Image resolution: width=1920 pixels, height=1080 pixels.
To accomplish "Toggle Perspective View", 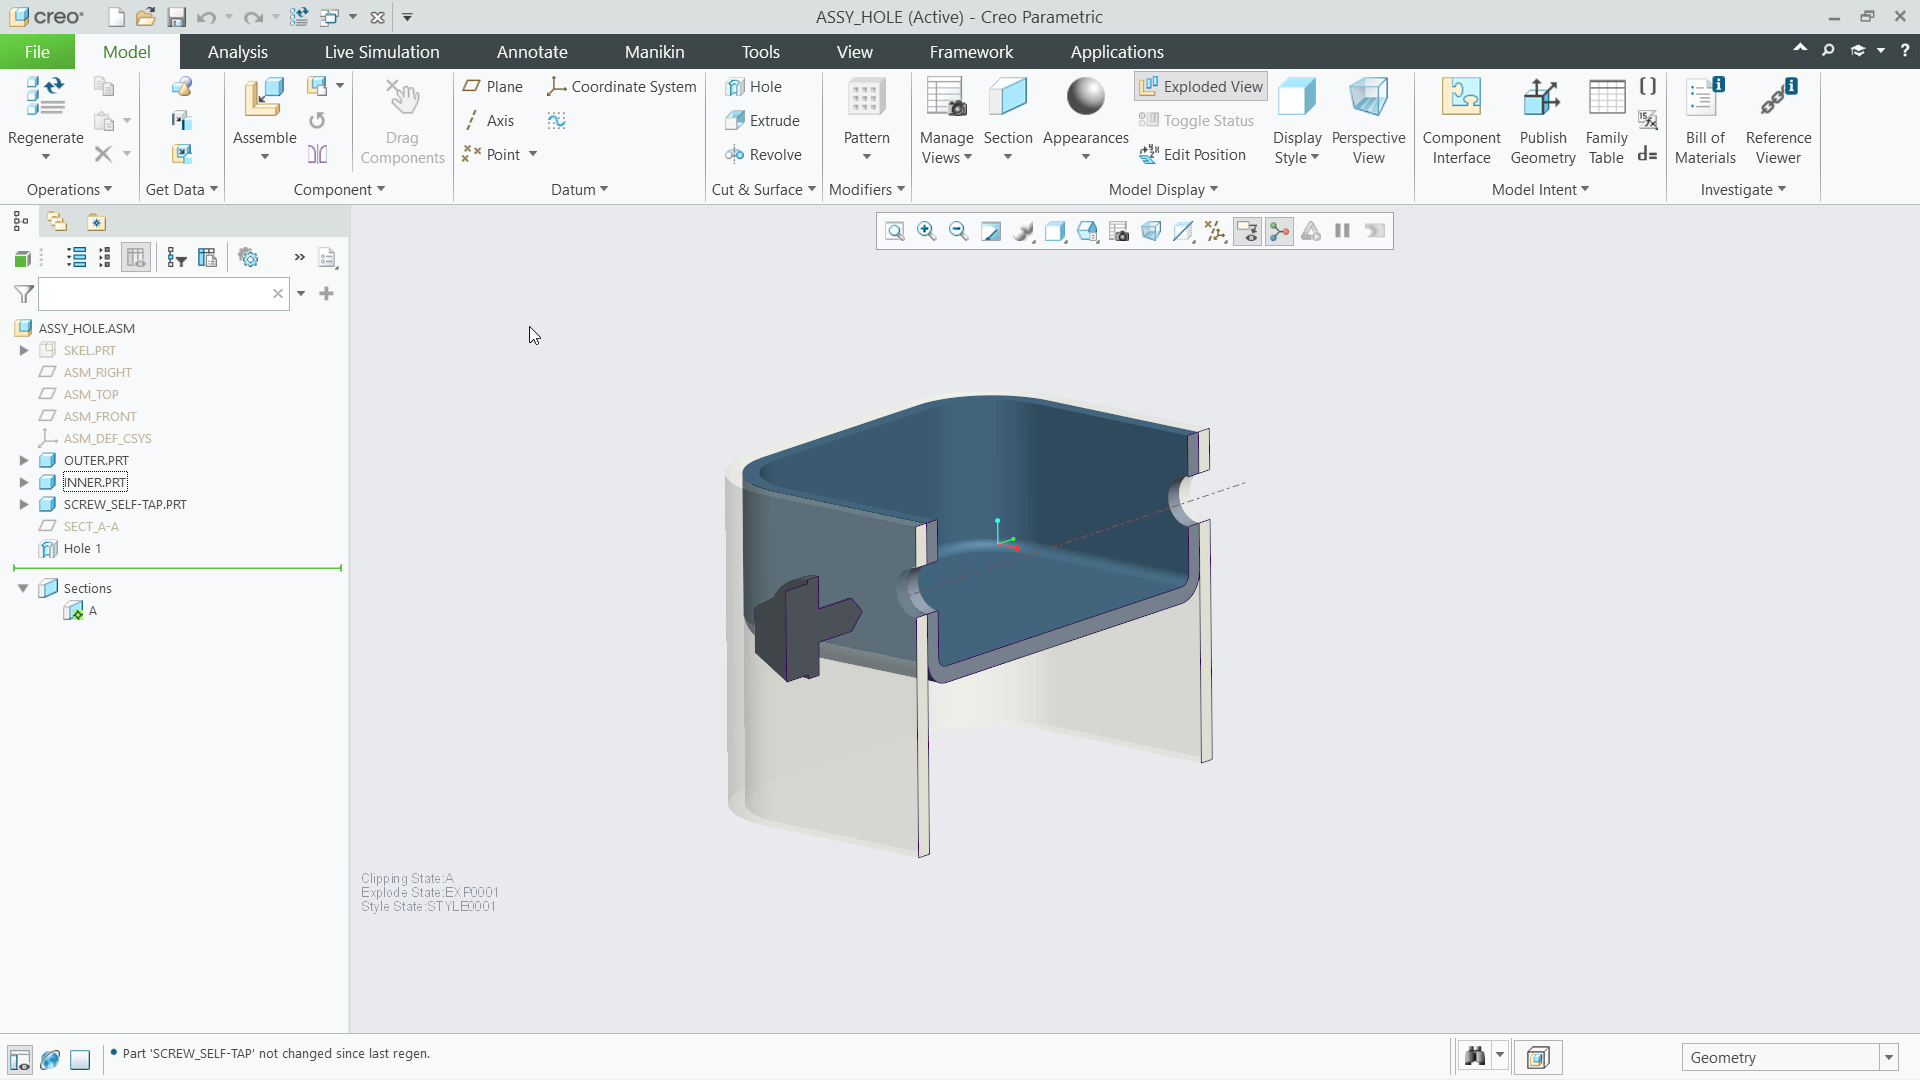I will pos(1368,121).
